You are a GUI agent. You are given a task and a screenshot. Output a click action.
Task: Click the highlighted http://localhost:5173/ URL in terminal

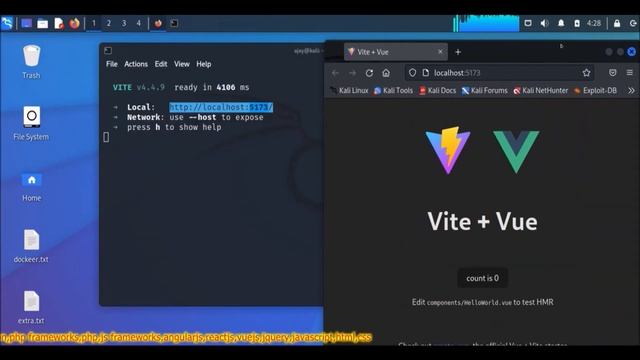point(221,107)
